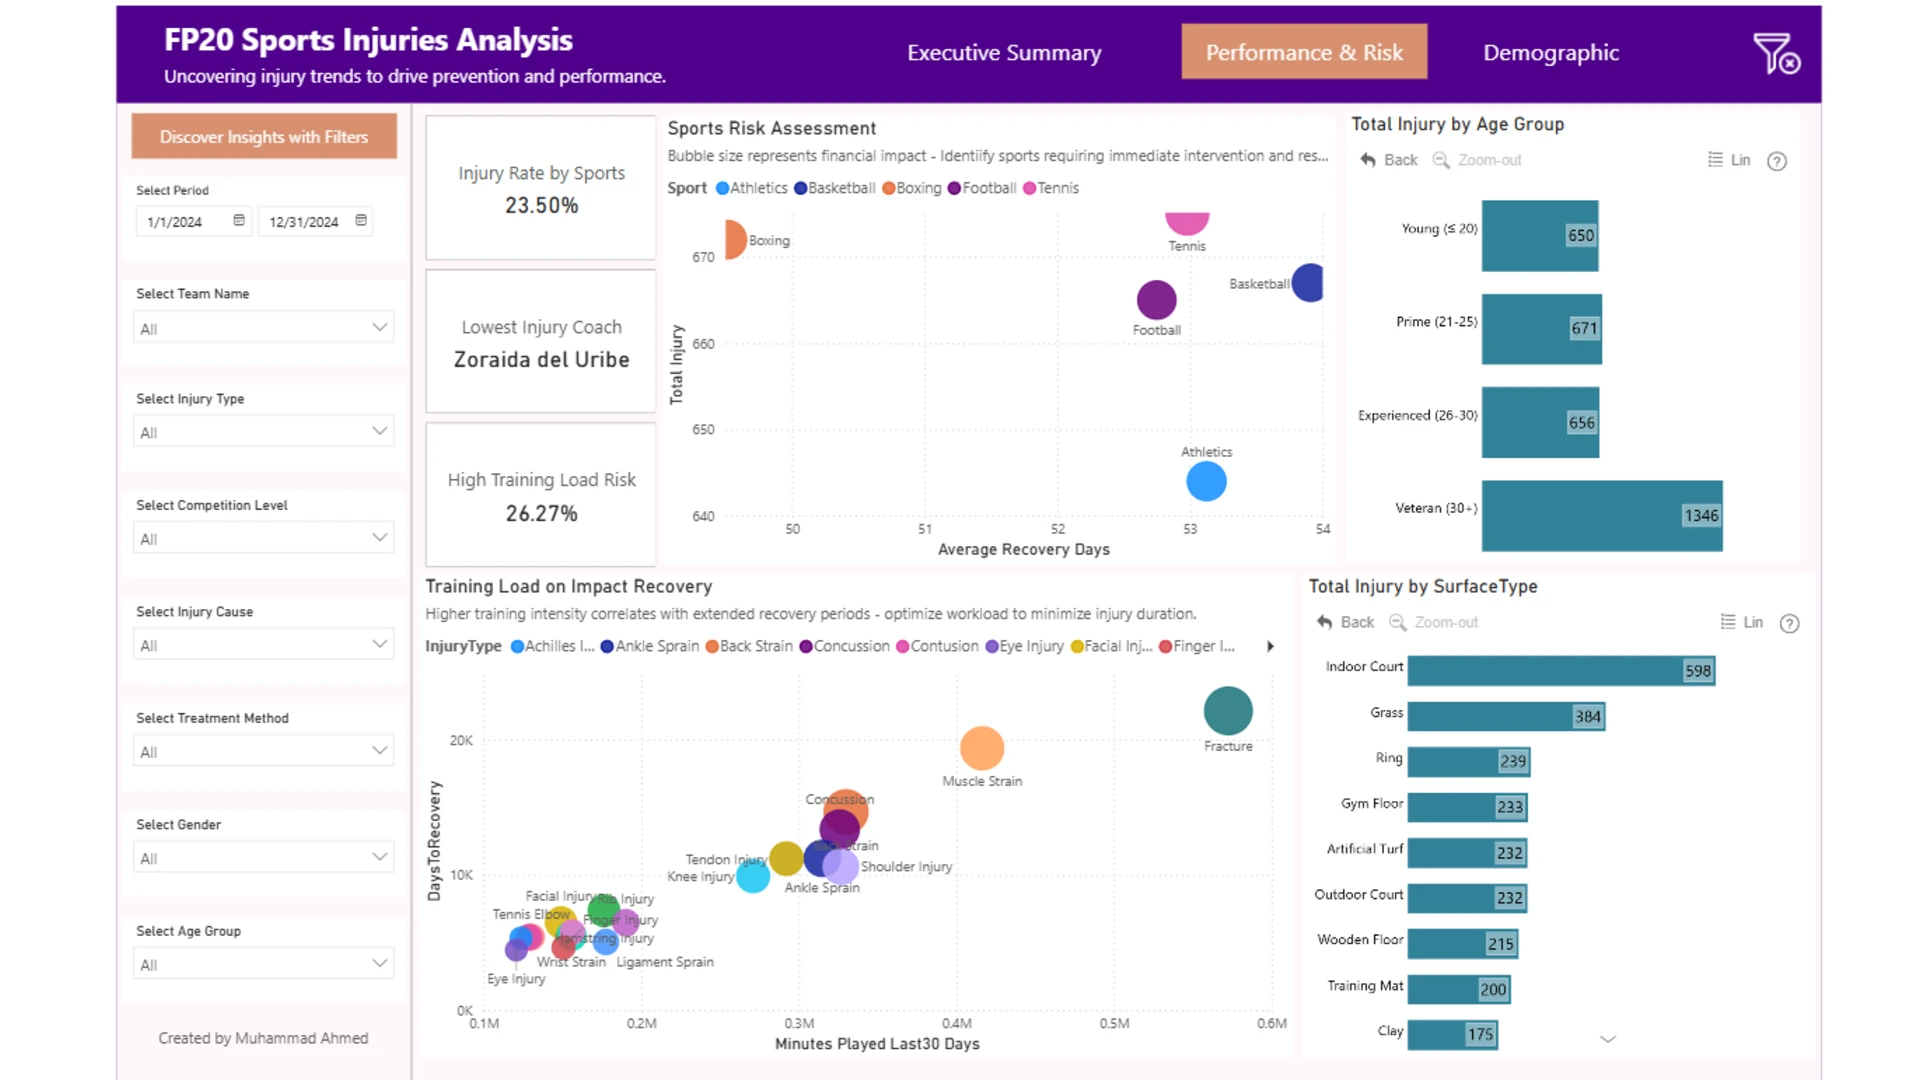Toggle the Athletics legend item in Sports Risk
The height and width of the screenshot is (1080, 1920).
point(752,188)
